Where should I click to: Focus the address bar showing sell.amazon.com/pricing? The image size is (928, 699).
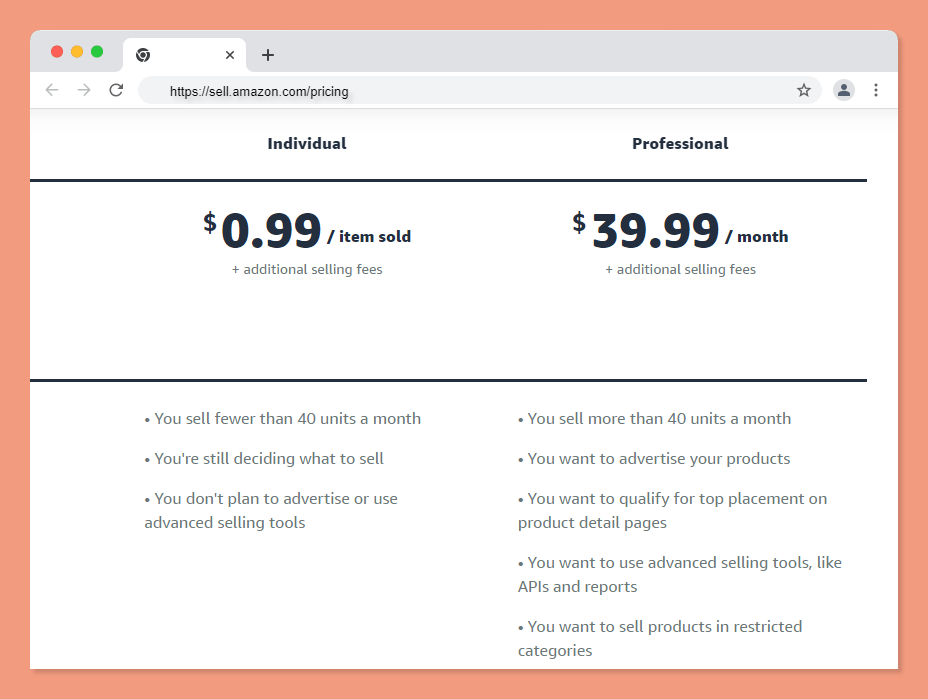(x=479, y=91)
